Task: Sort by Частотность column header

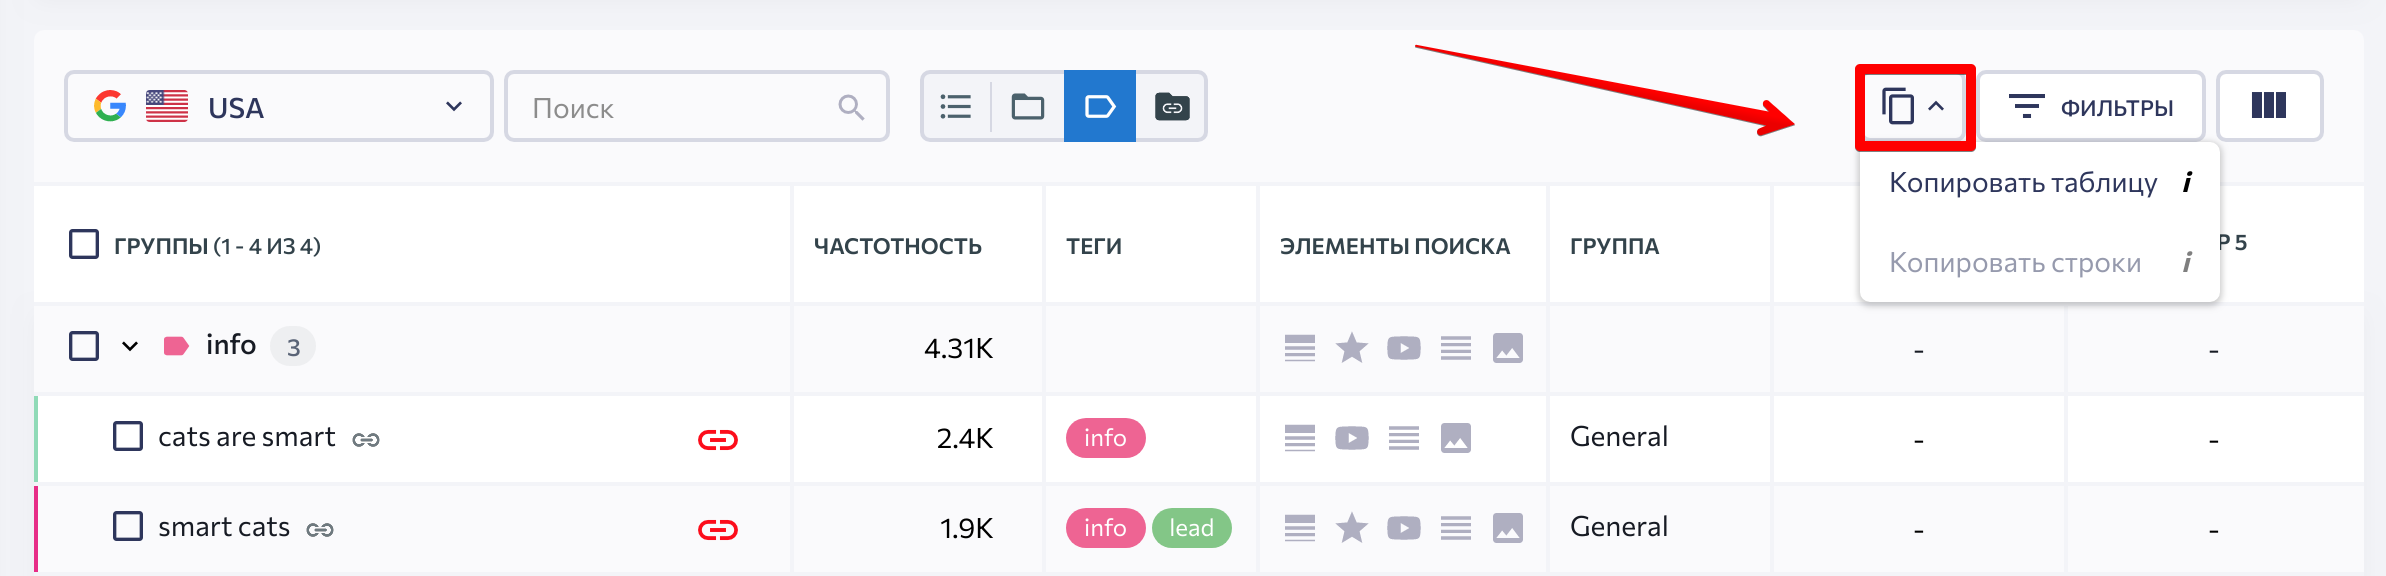Action: (x=898, y=246)
